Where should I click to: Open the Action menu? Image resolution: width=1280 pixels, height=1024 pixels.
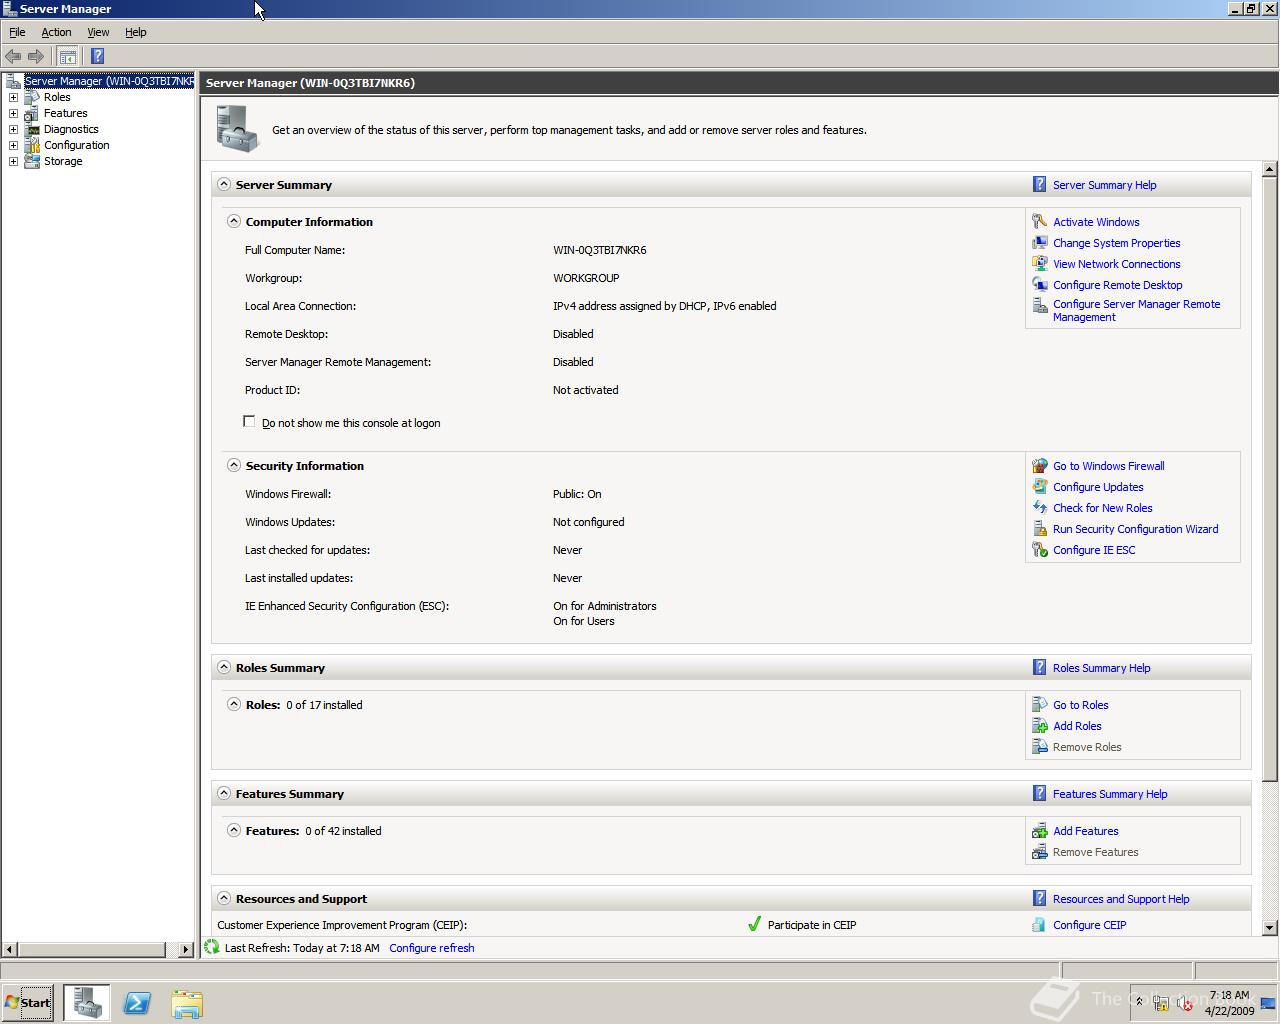tap(56, 32)
